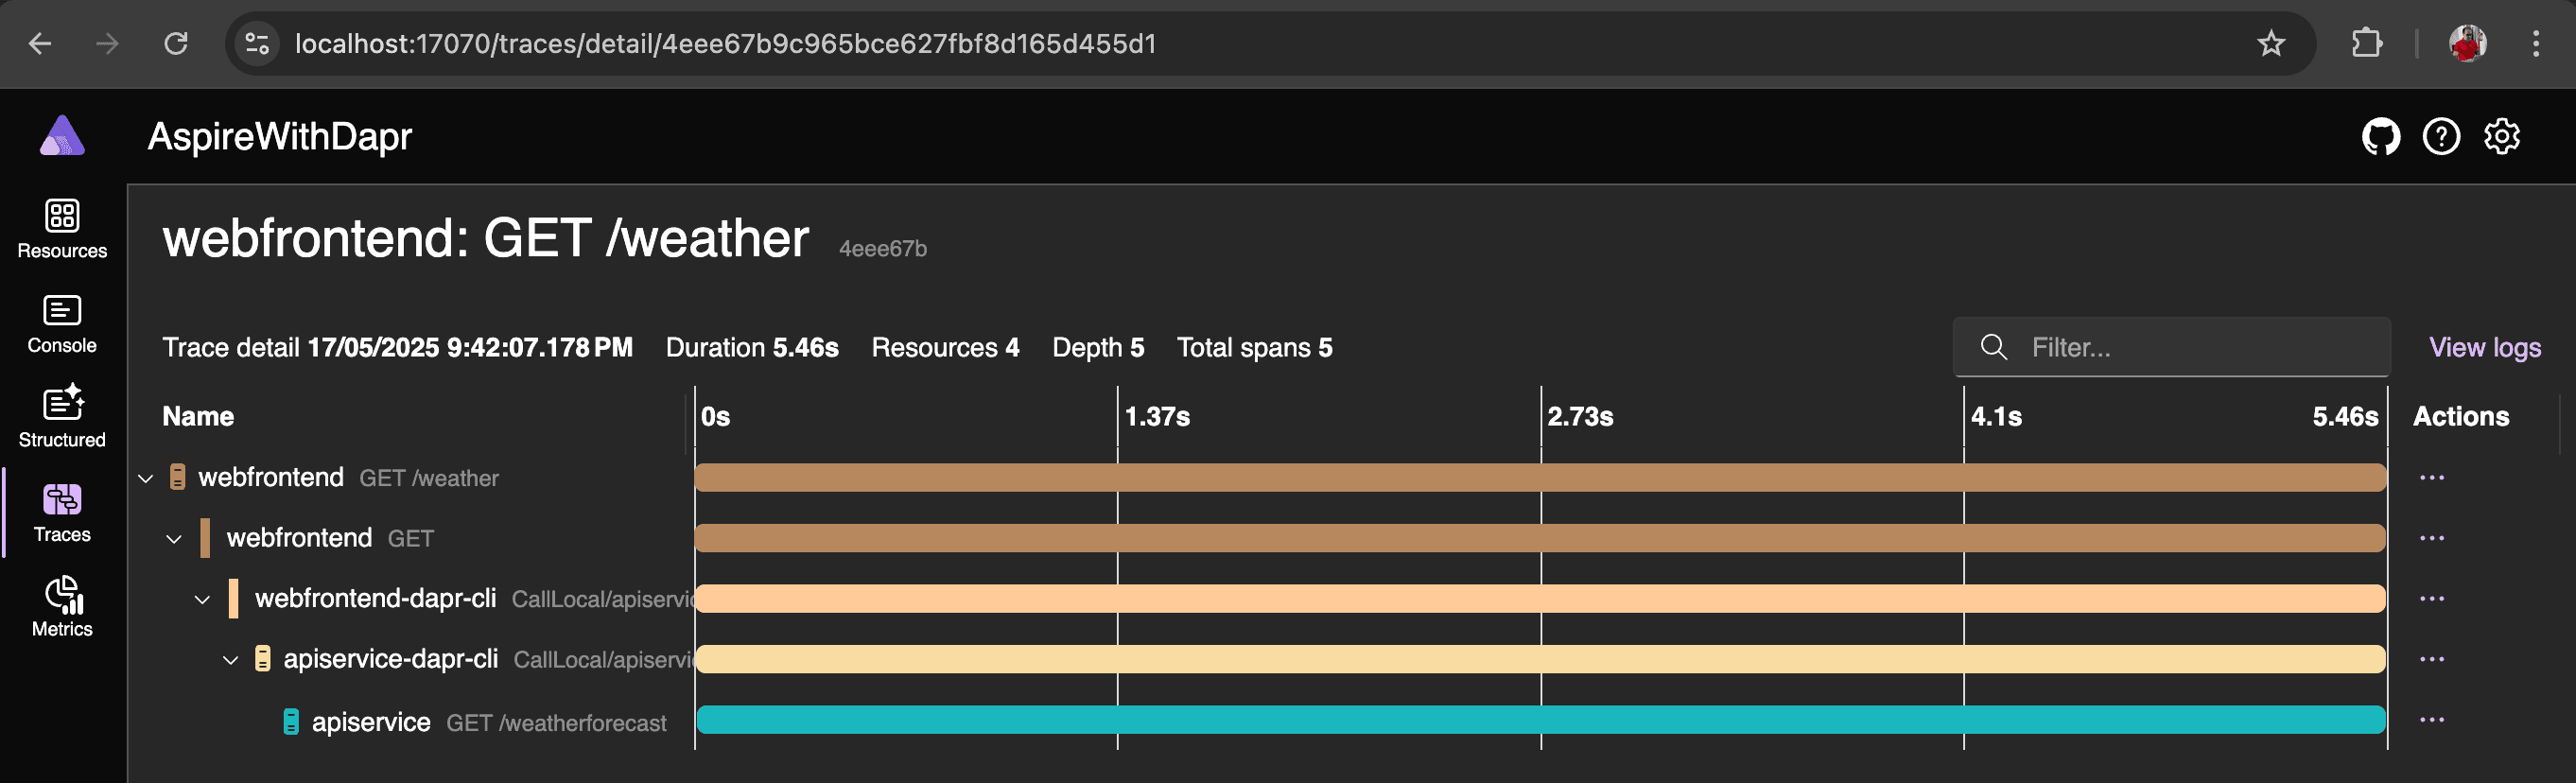Collapse the webfrontend GET span
2576x783 pixels.
click(x=174, y=539)
